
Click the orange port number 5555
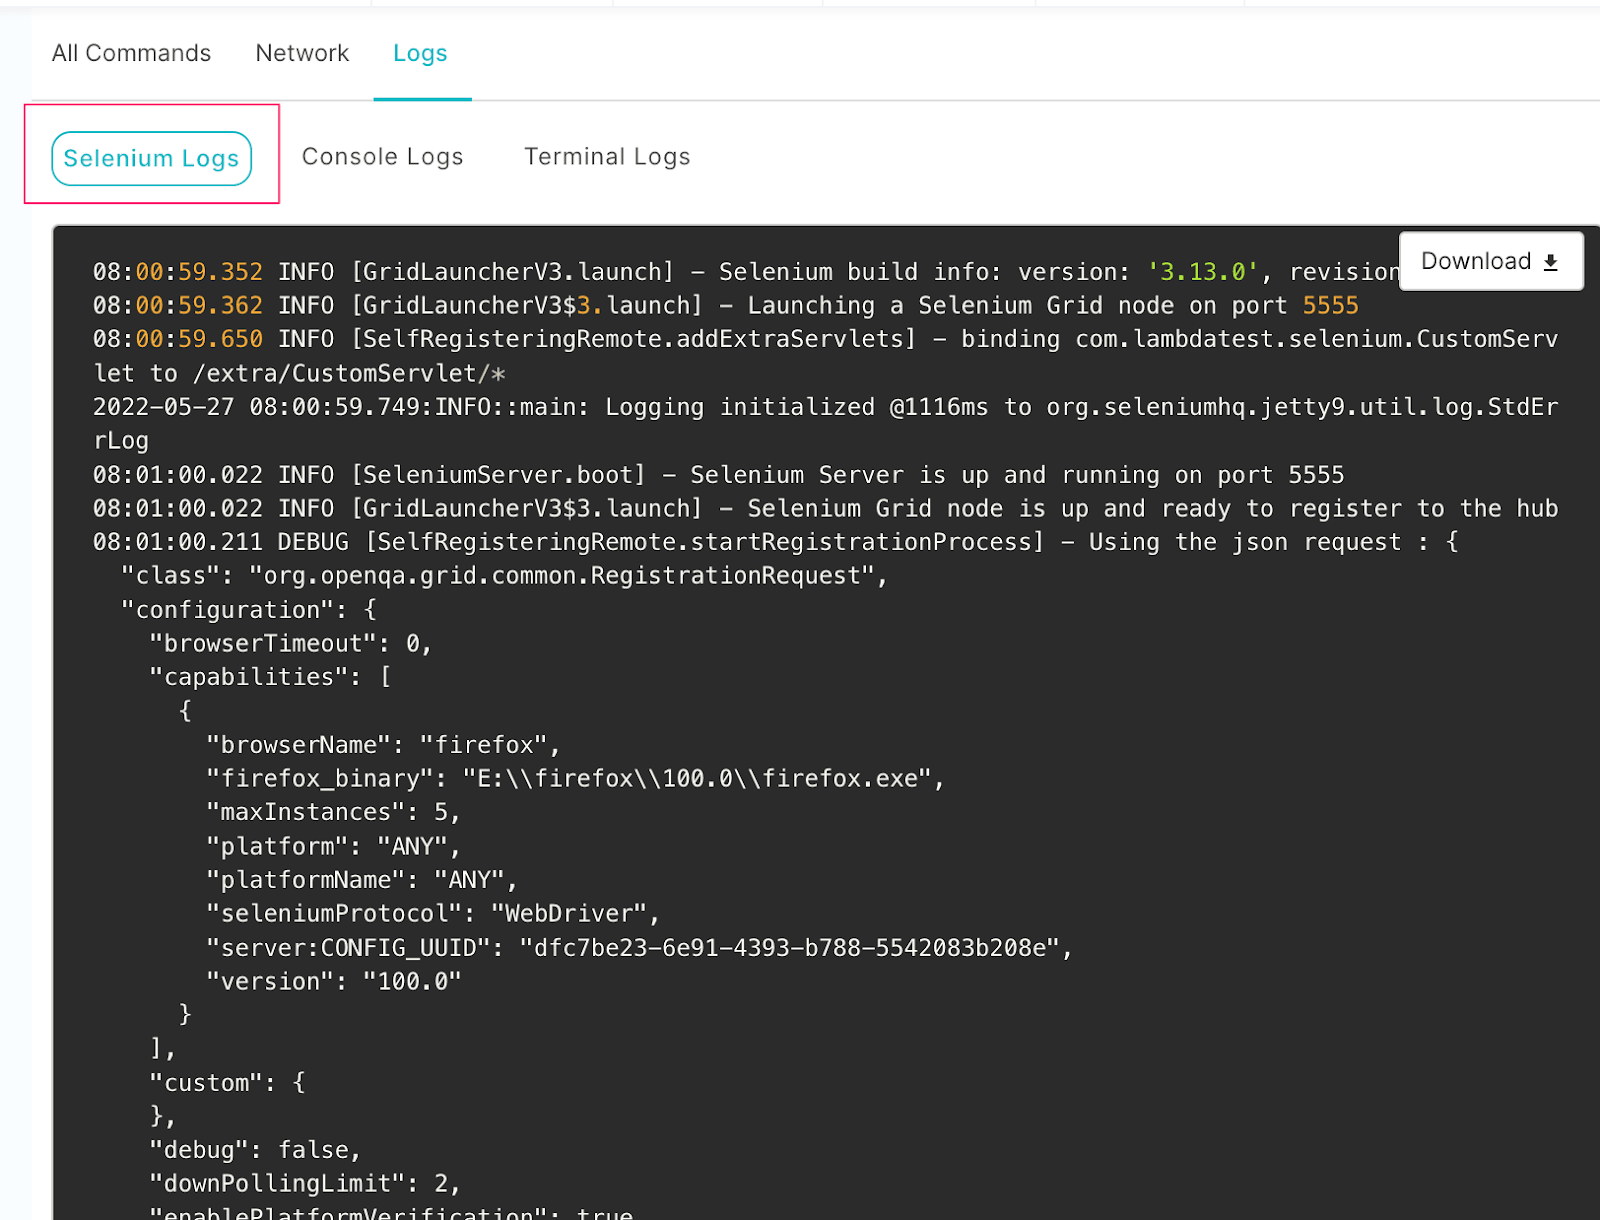(1330, 306)
